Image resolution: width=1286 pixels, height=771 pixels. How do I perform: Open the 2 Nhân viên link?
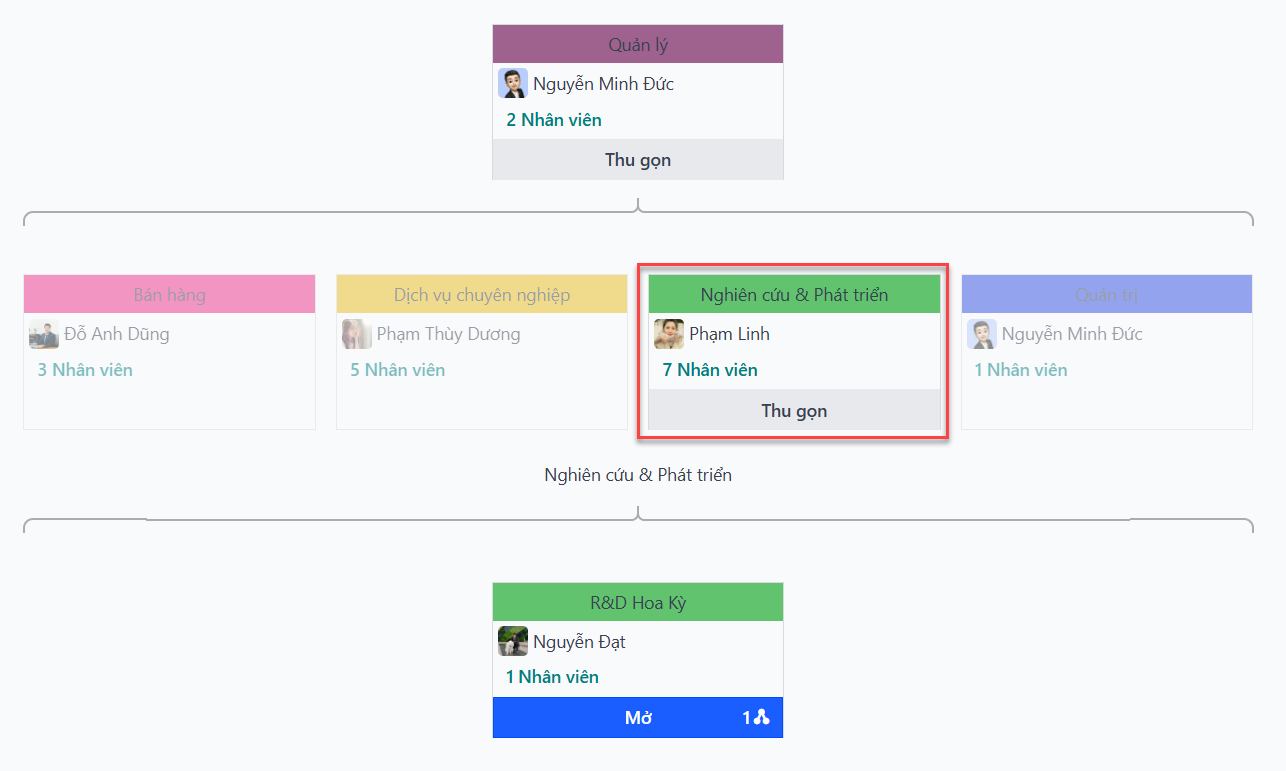554,120
